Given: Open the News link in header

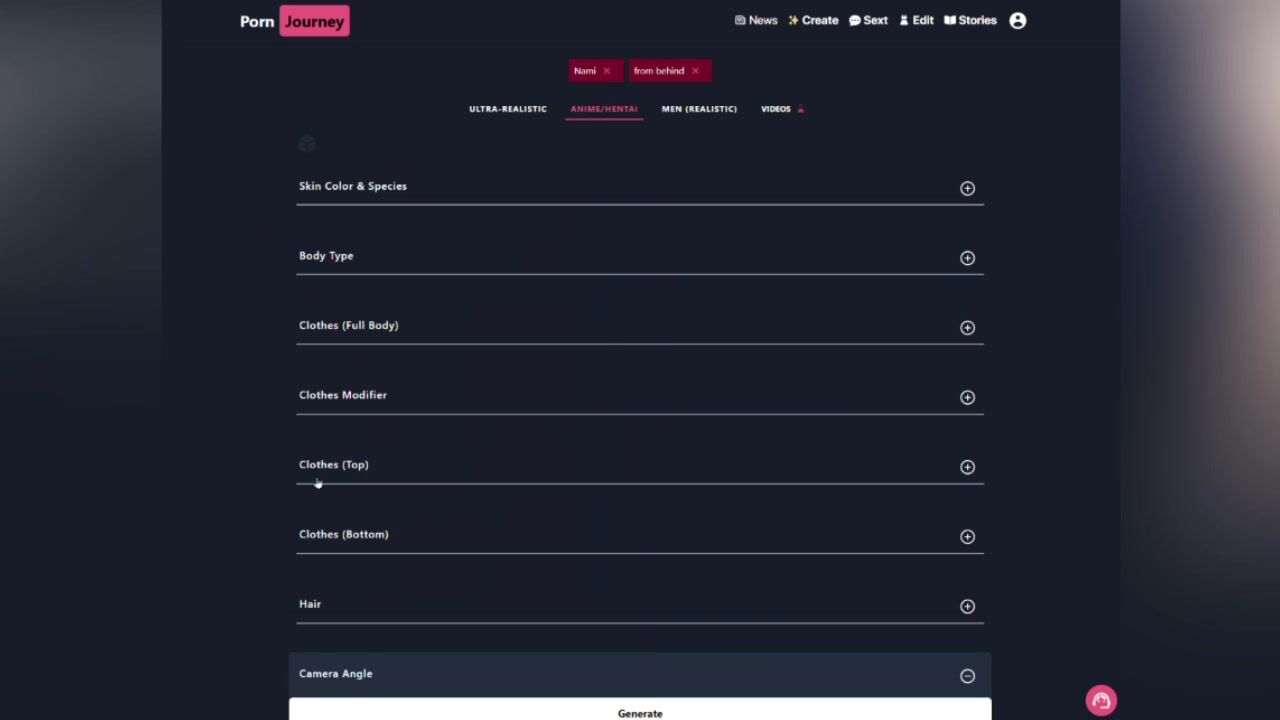Looking at the screenshot, I should coord(756,20).
